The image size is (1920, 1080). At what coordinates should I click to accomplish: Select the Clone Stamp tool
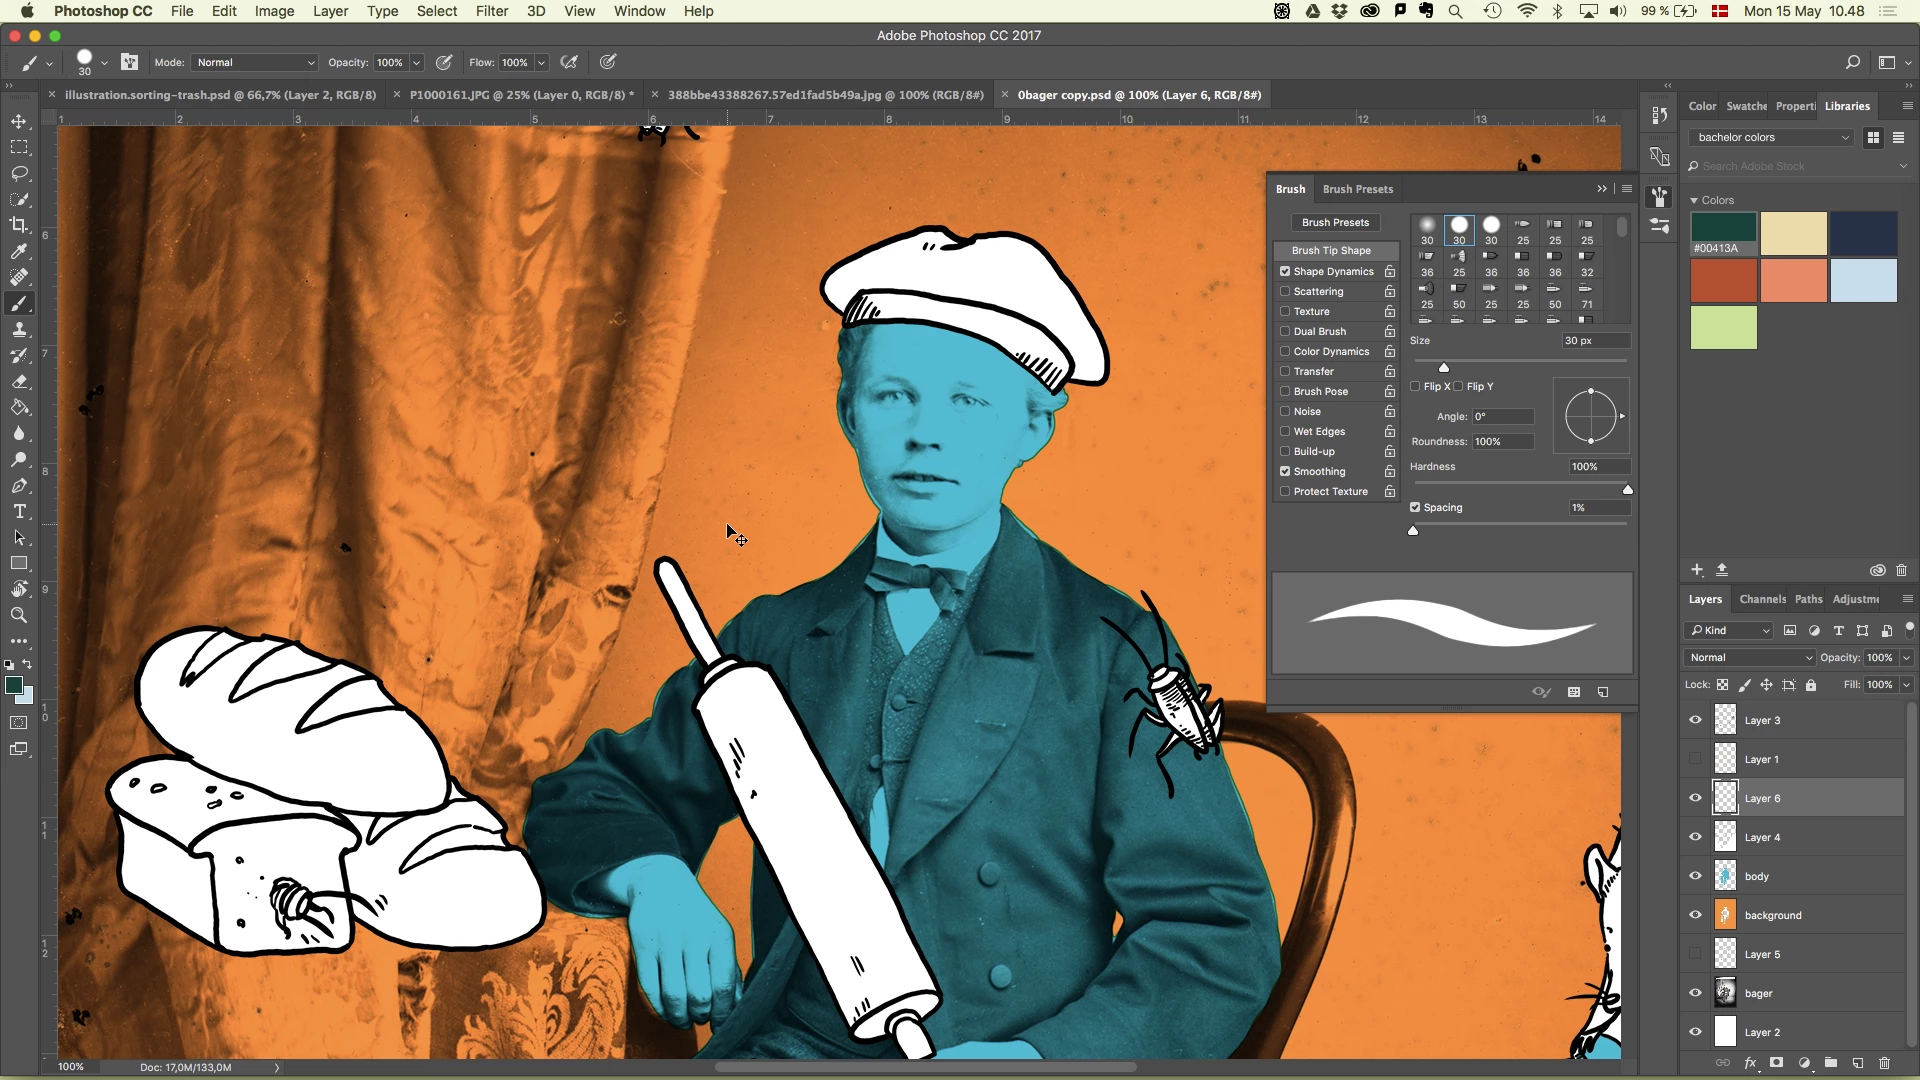(19, 330)
